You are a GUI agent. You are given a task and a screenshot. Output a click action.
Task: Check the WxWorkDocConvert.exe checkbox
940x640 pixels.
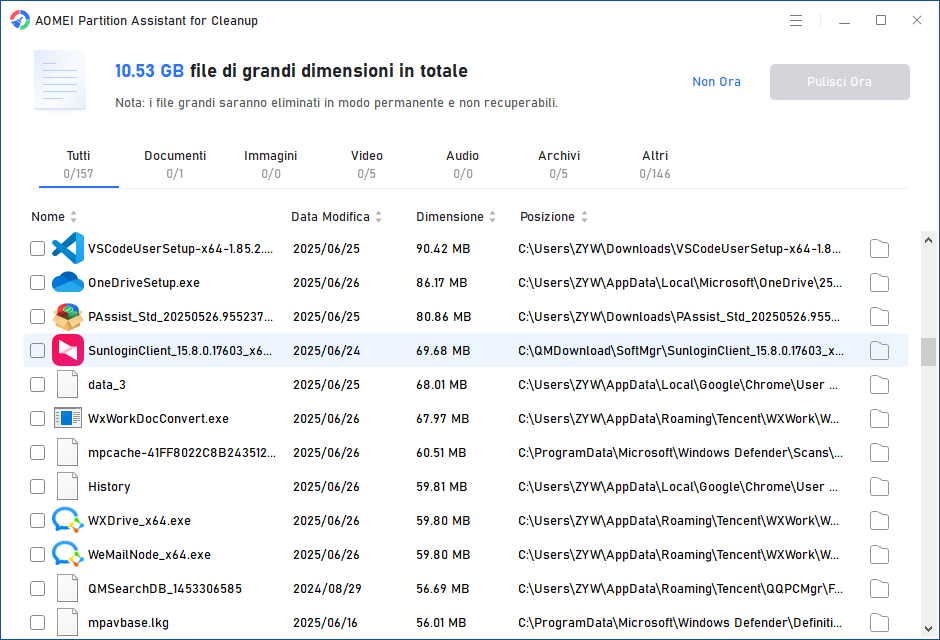click(x=37, y=418)
